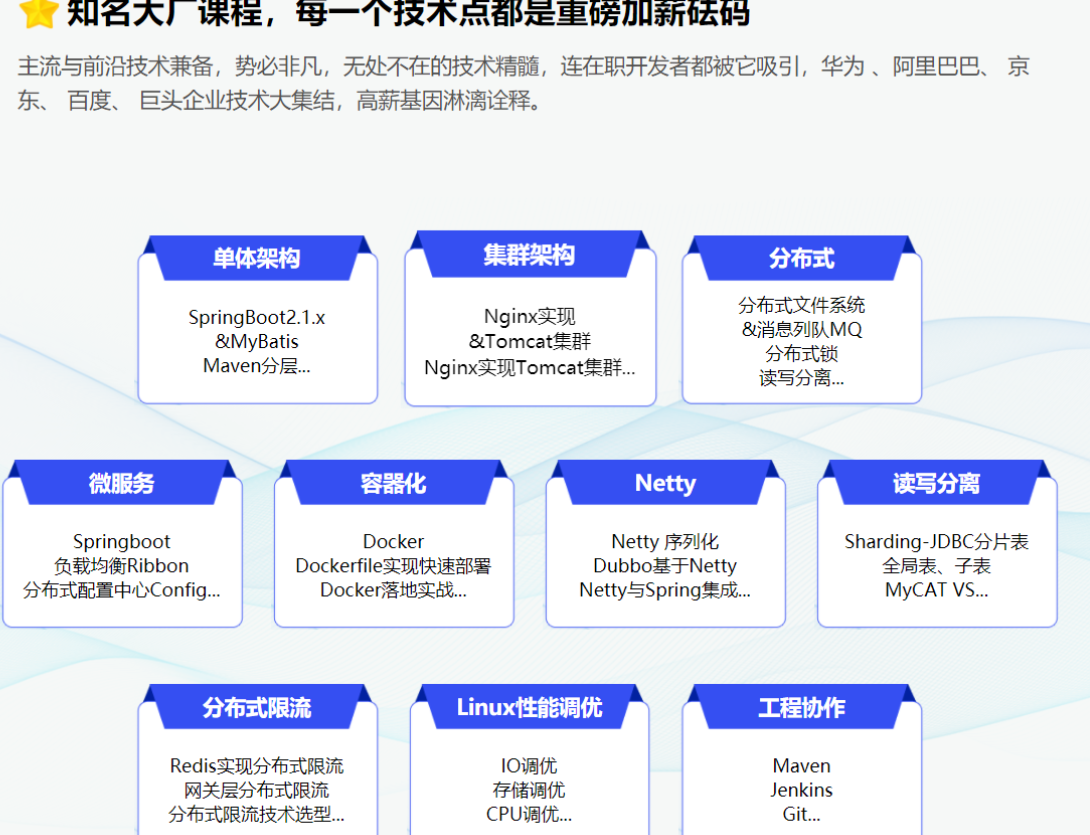Open the 微服务 course card header

[x=122, y=483]
